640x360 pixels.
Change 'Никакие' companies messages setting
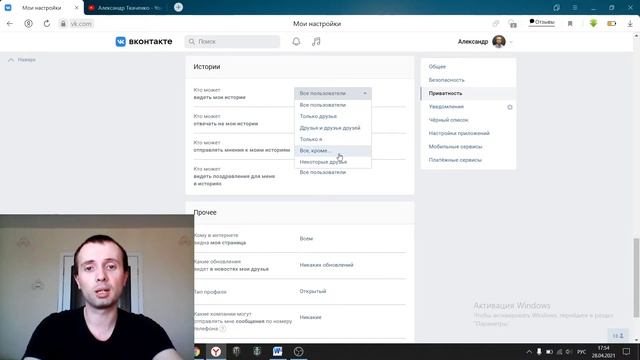pos(310,317)
